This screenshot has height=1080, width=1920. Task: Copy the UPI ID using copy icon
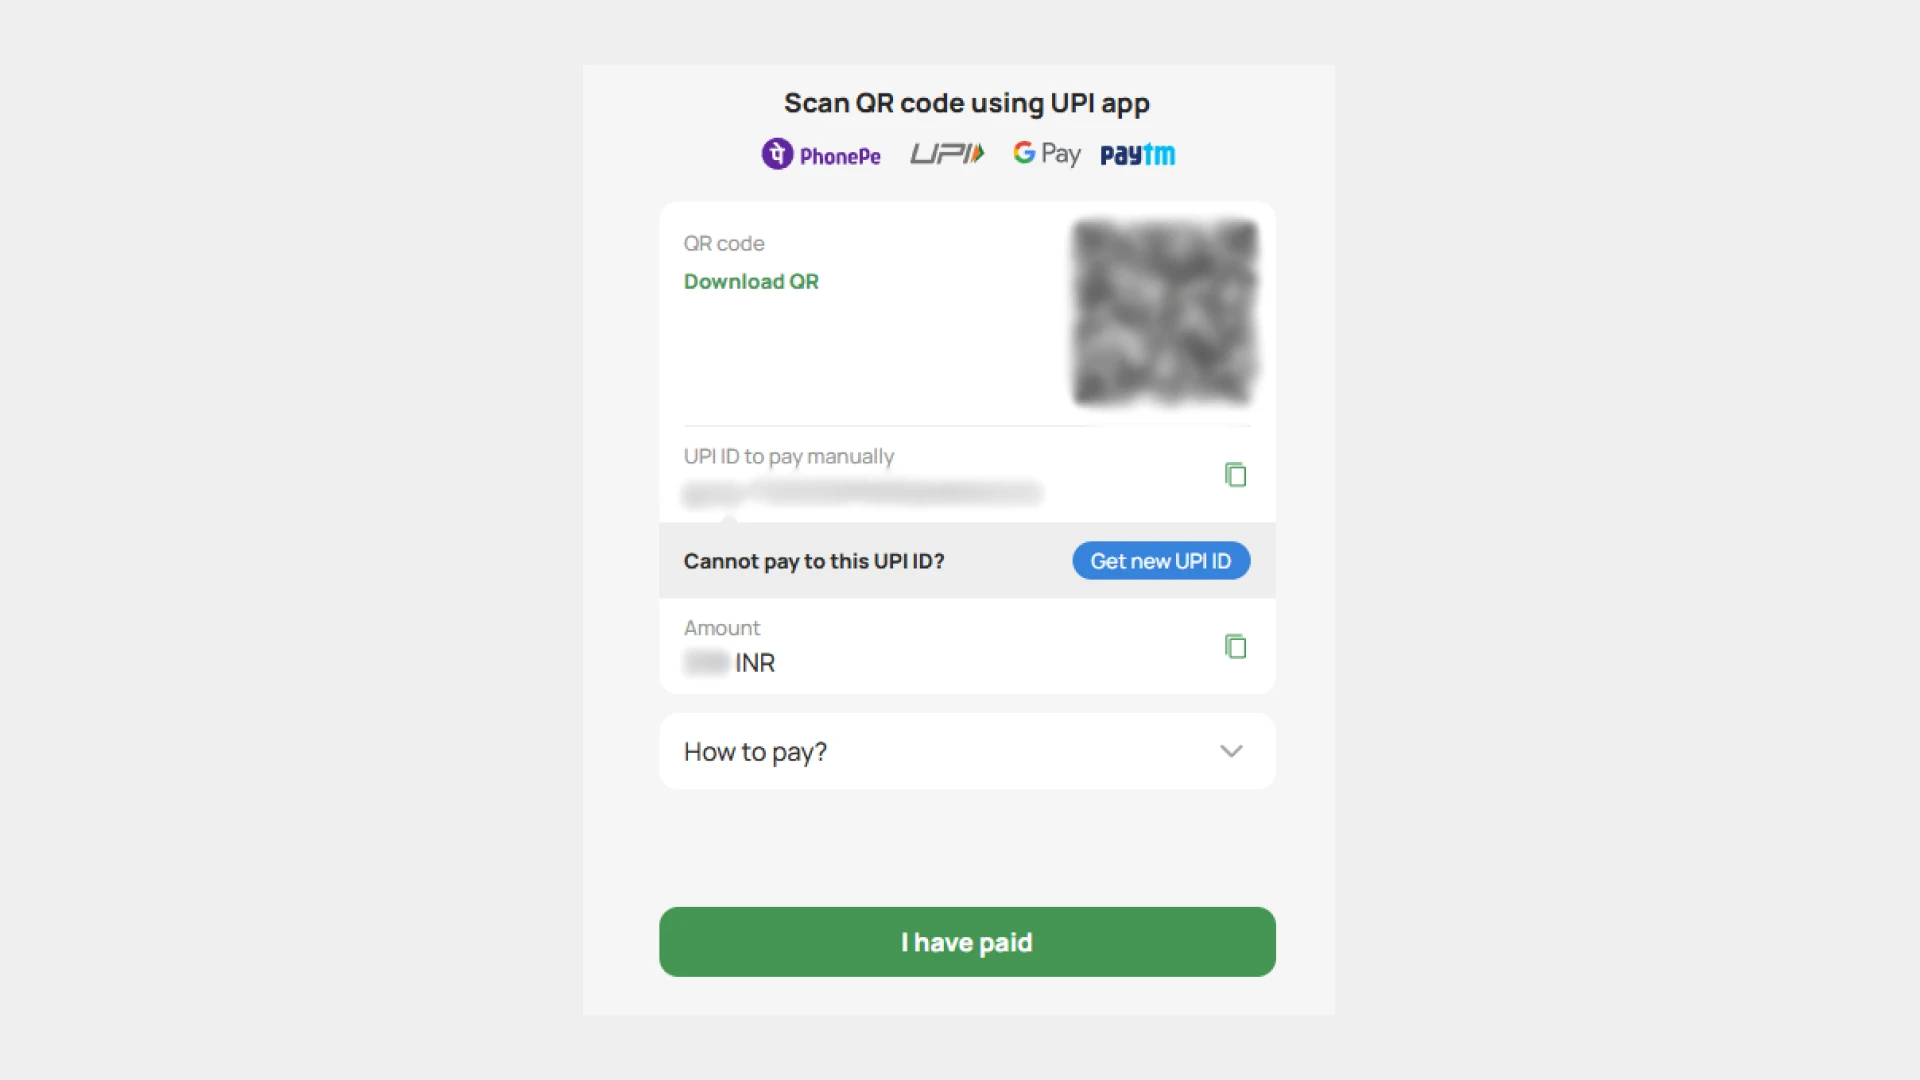tap(1235, 474)
